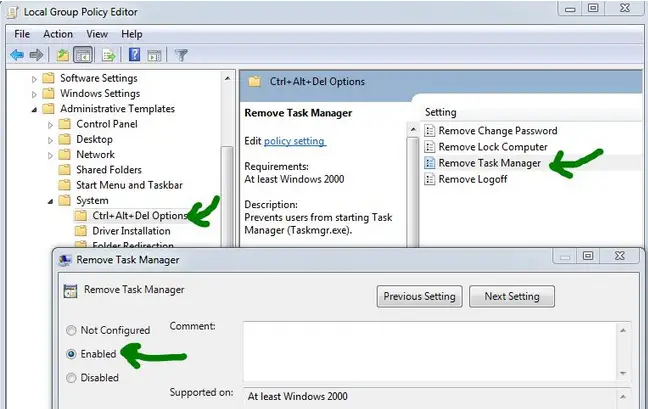The width and height of the screenshot is (648, 409).
Task: Click the Control Panel folder icon
Action: [x=64, y=124]
